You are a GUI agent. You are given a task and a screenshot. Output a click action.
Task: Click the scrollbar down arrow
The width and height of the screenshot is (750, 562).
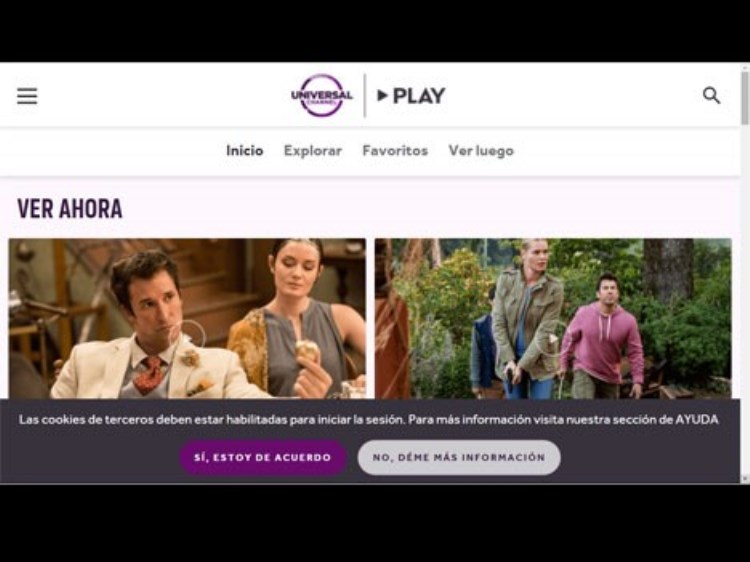coord(745,478)
